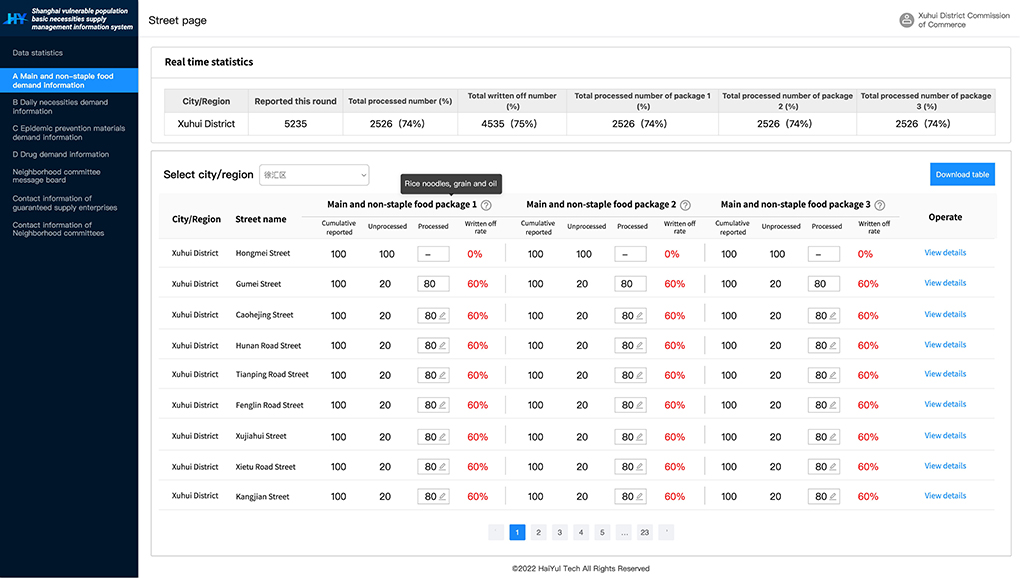1020x578 pixels.
Task: Click Fenglin Road Street package 2 edit pencil
Action: [x=639, y=405]
